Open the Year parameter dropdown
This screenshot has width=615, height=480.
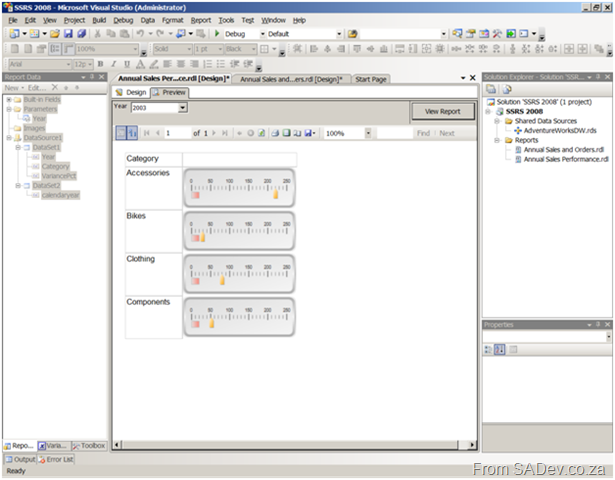click(182, 107)
